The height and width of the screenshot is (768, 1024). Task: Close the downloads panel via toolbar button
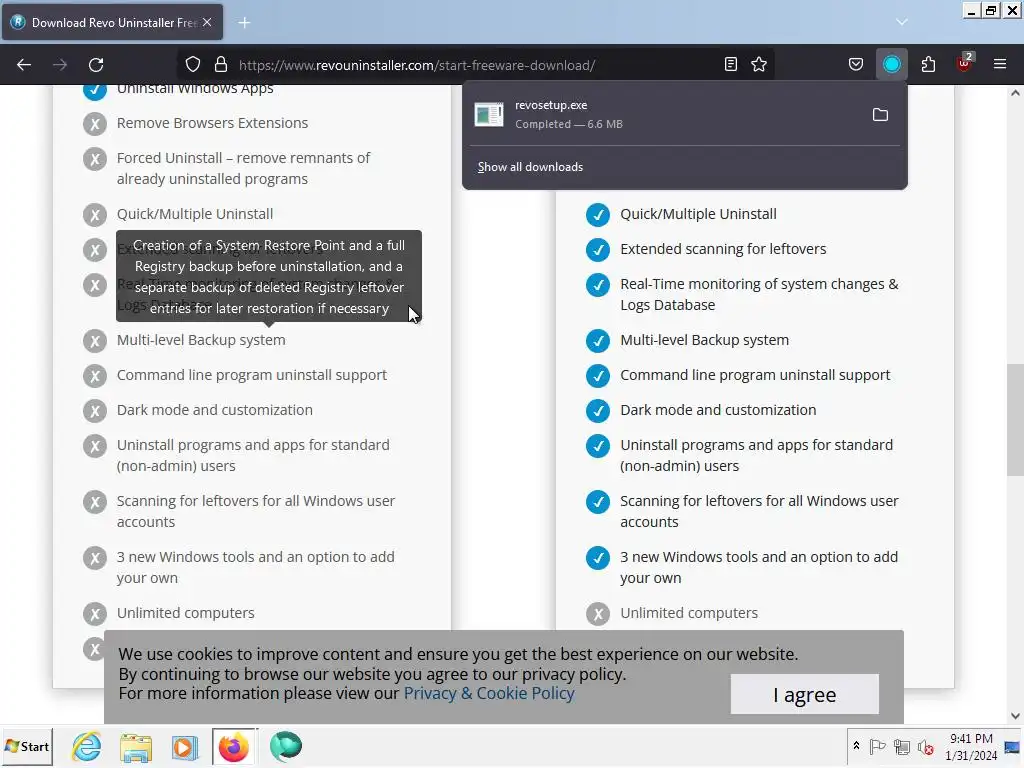click(x=891, y=65)
